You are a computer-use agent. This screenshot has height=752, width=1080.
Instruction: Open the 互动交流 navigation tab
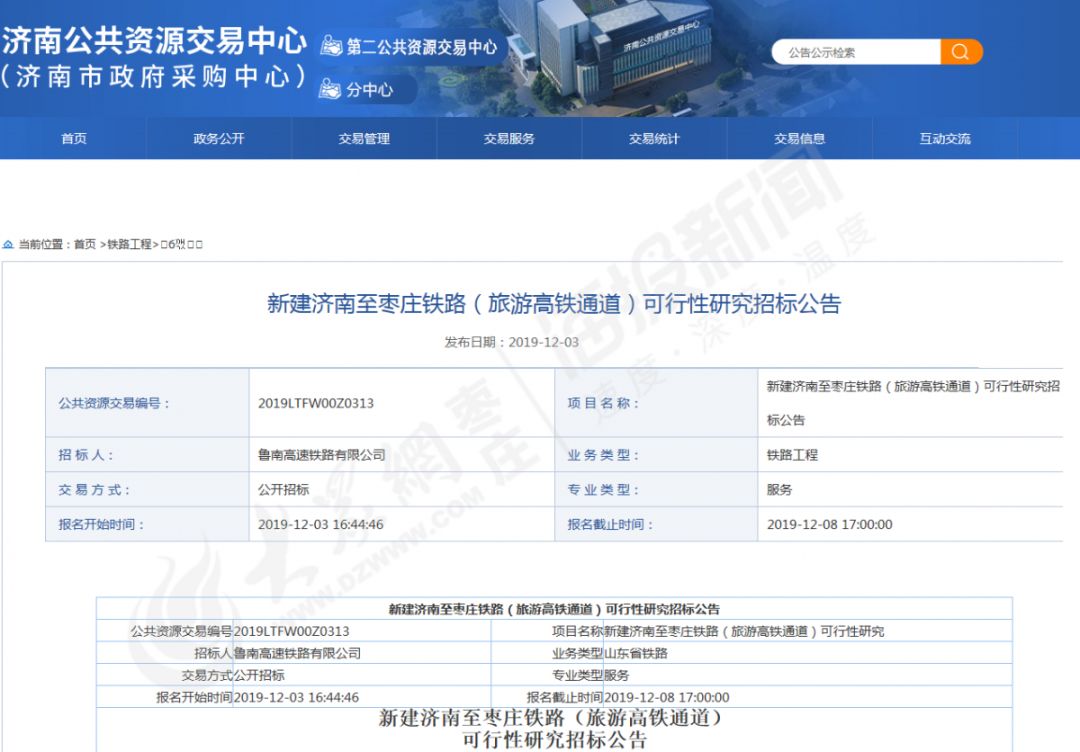tap(945, 138)
